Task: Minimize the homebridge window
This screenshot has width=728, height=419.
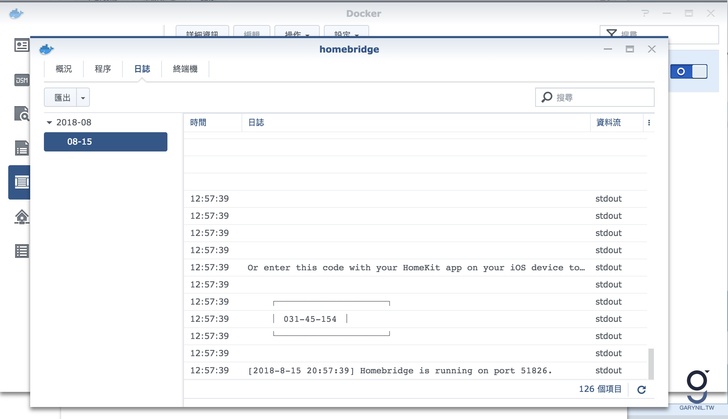Action: [608, 49]
